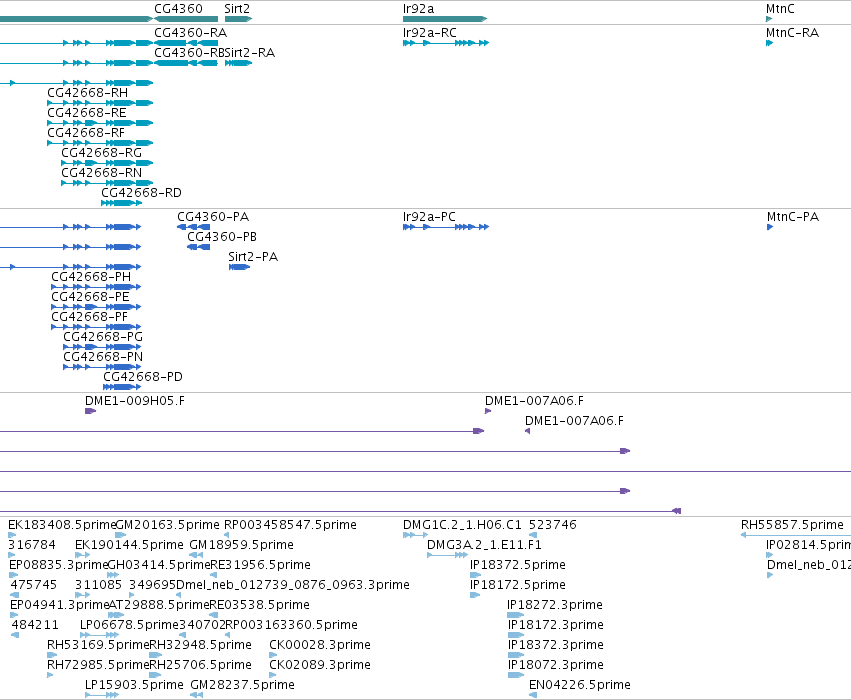The width and height of the screenshot is (851, 700).
Task: Select protein CG42668-PN
Action: (103, 357)
